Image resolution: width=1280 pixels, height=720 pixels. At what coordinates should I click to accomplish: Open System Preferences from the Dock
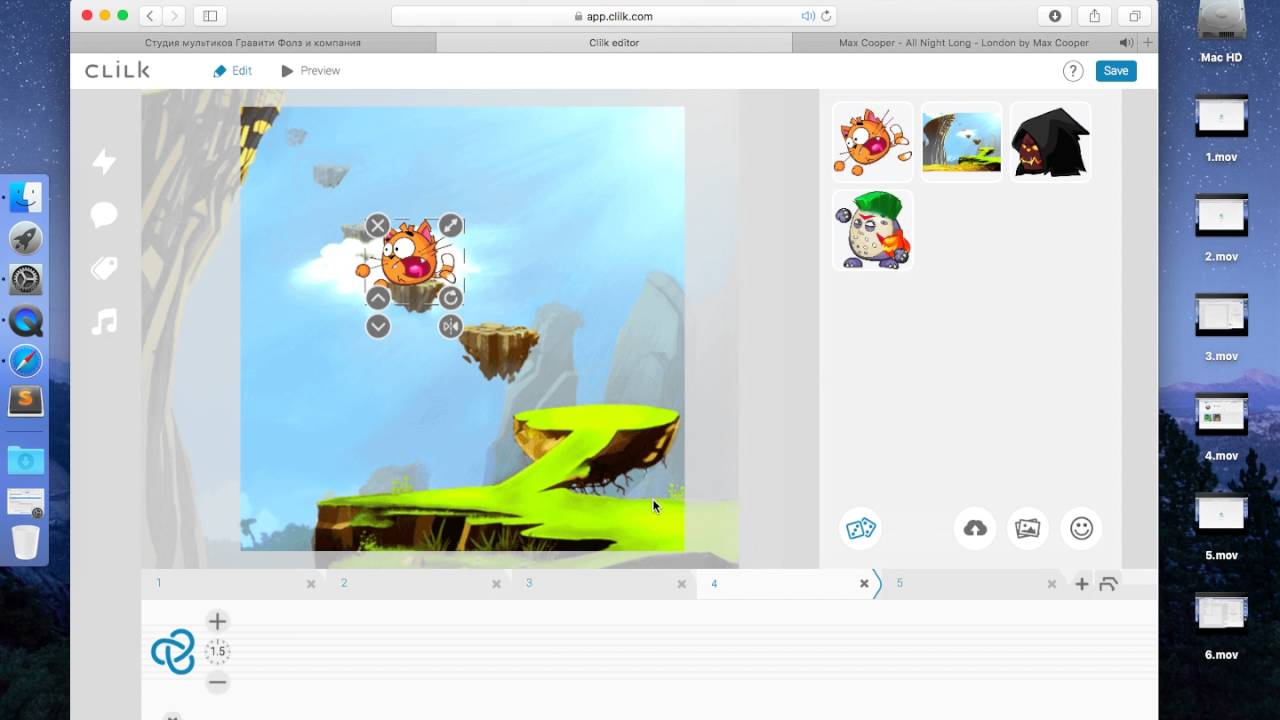click(x=25, y=279)
